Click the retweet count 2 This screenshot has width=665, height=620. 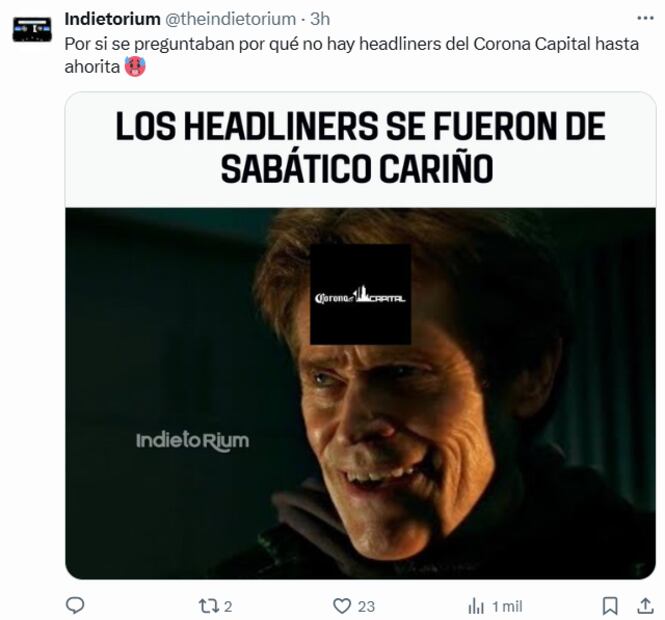(x=228, y=606)
